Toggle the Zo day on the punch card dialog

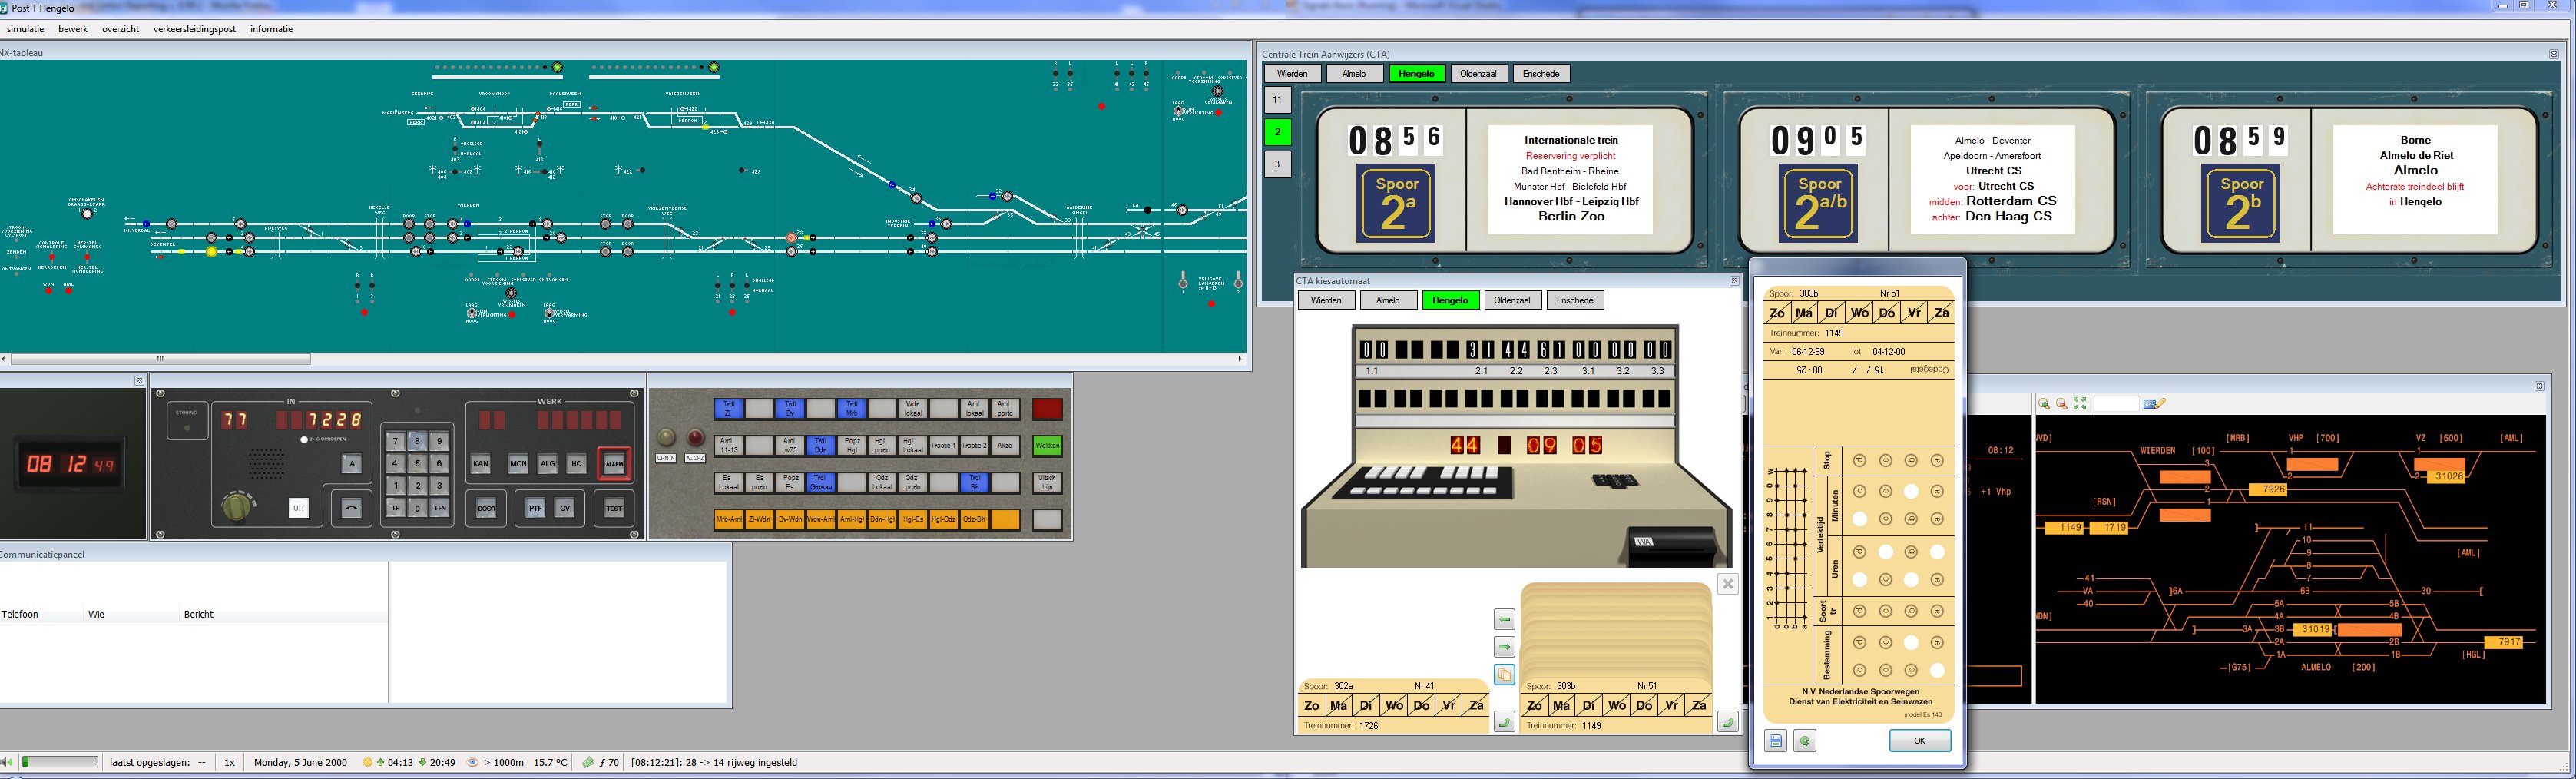[x=1777, y=313]
